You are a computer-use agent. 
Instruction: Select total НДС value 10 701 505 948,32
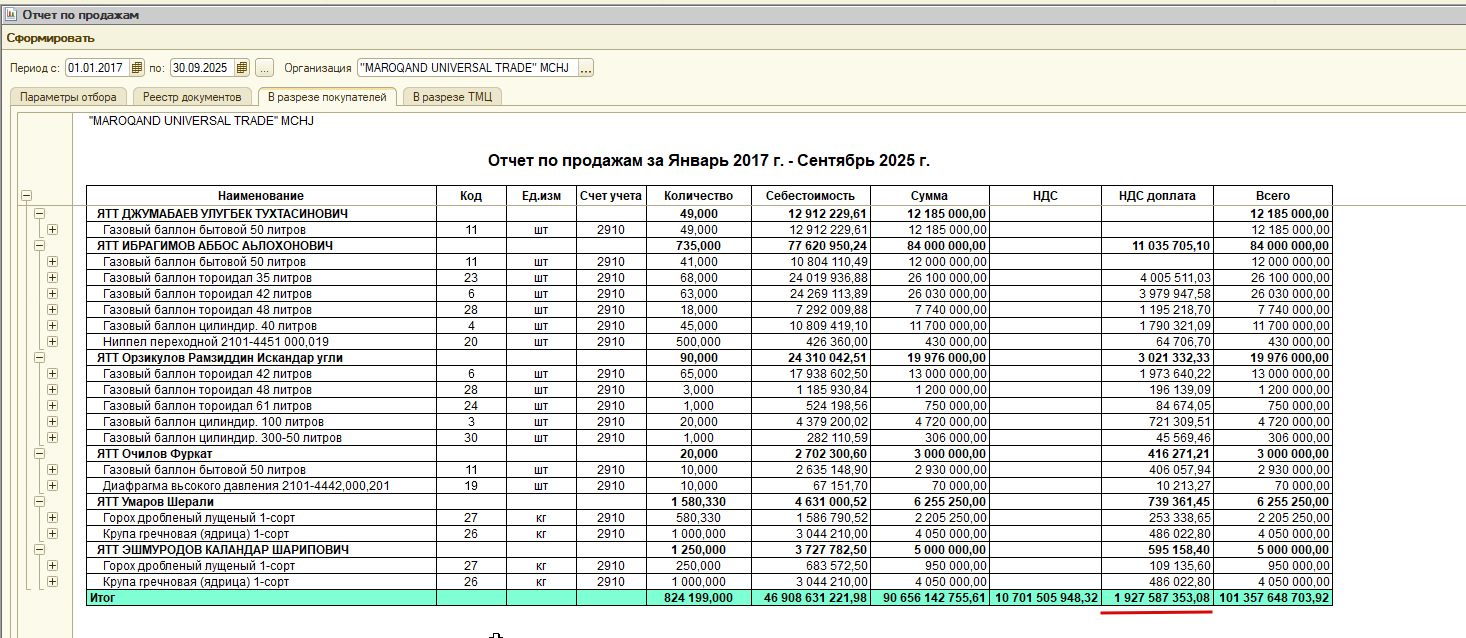[x=1046, y=597]
